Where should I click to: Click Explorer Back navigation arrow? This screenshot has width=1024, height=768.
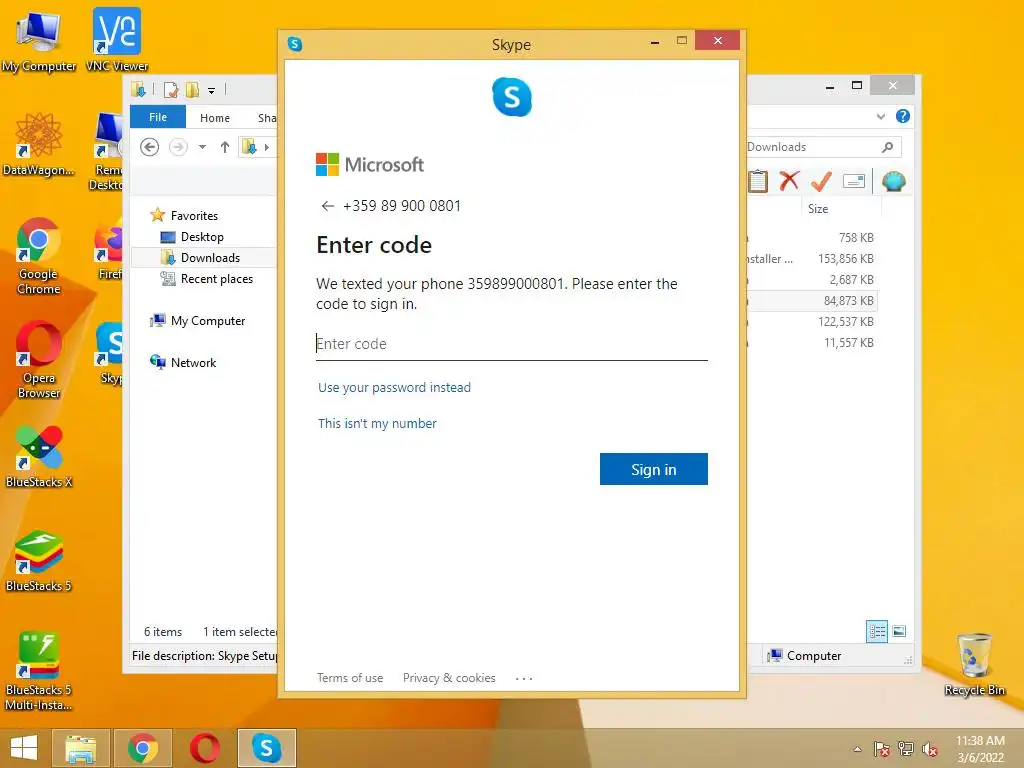(150, 147)
